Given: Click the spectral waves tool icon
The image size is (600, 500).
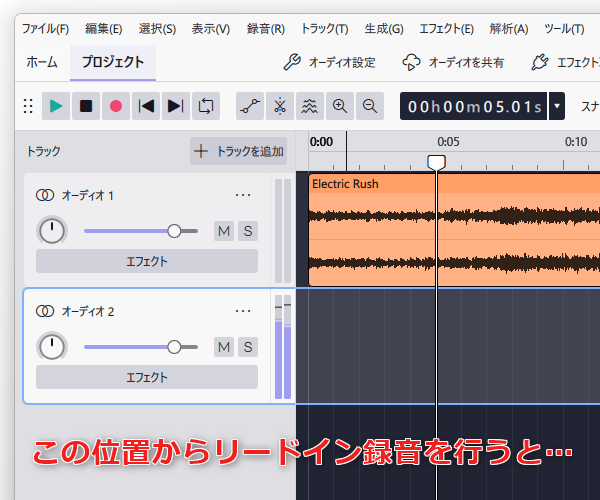Looking at the screenshot, I should (x=310, y=106).
